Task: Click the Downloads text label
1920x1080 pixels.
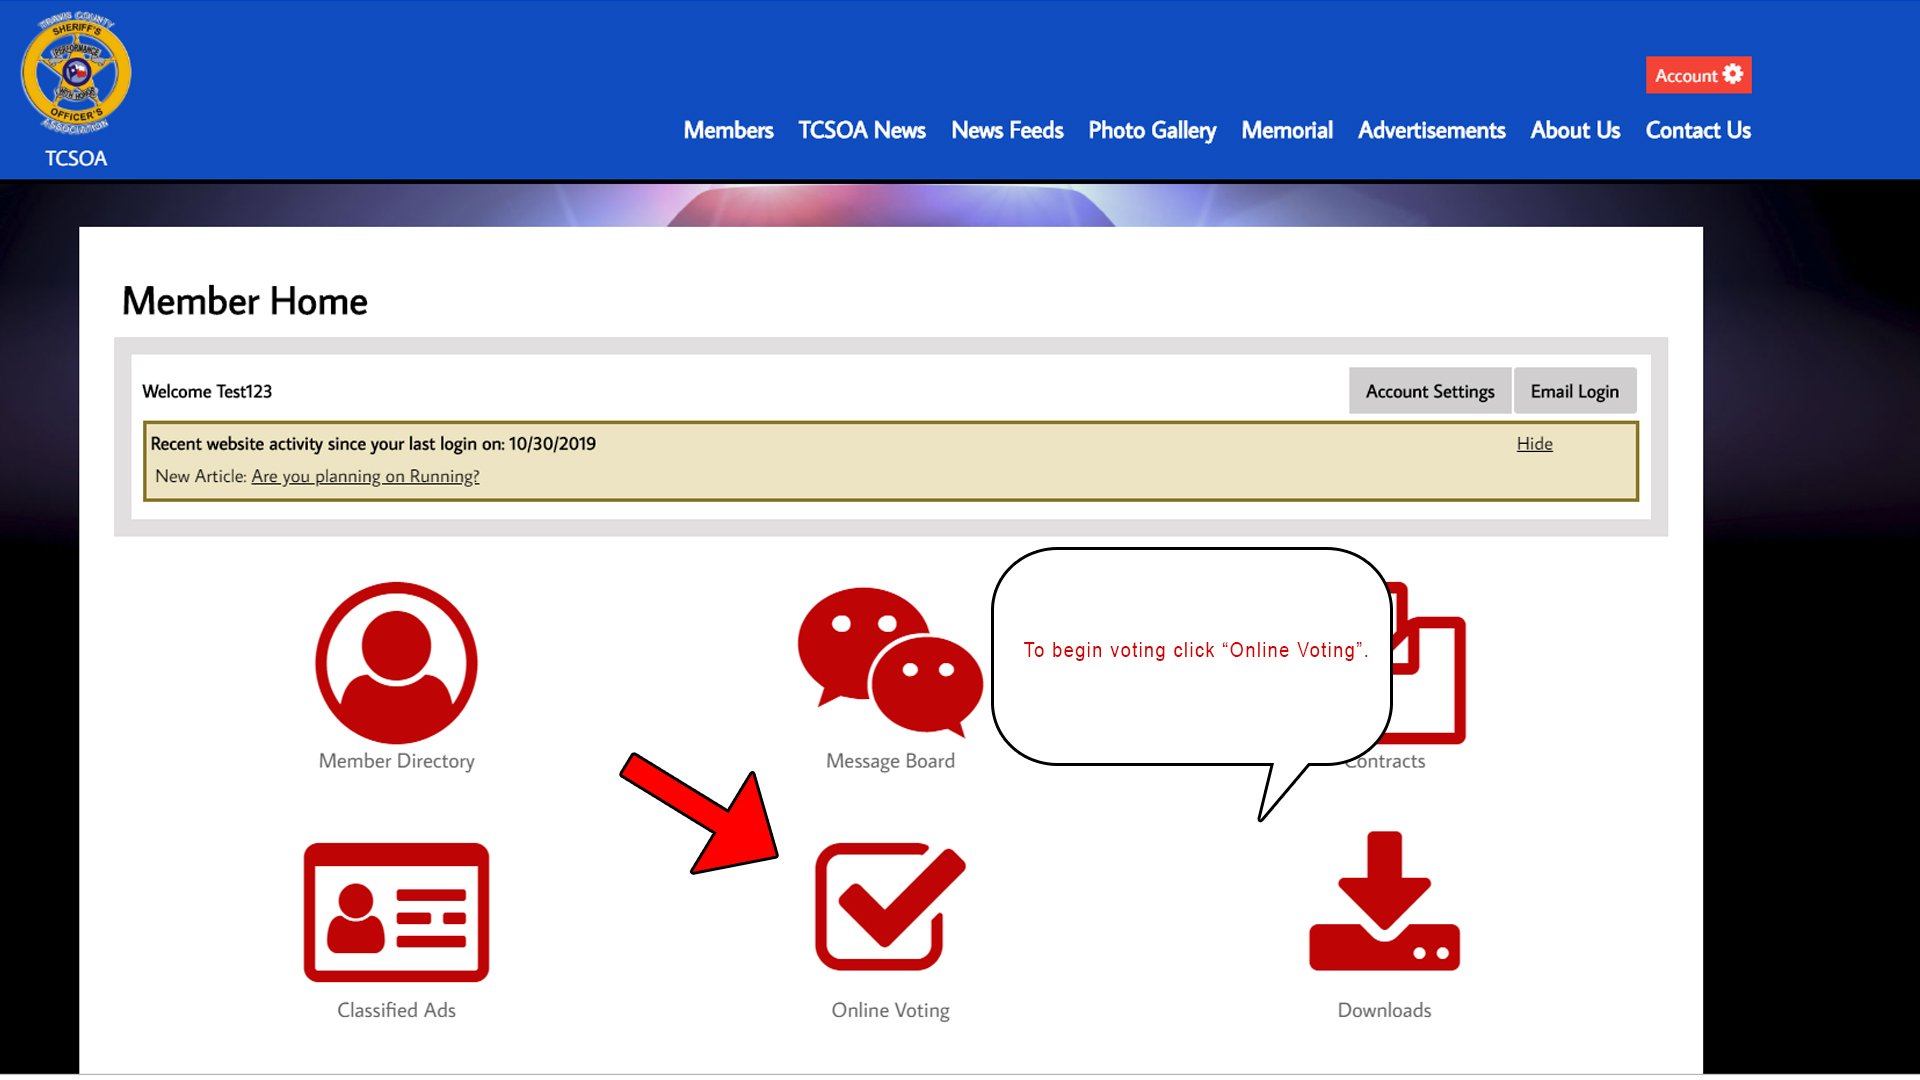Action: tap(1384, 1010)
